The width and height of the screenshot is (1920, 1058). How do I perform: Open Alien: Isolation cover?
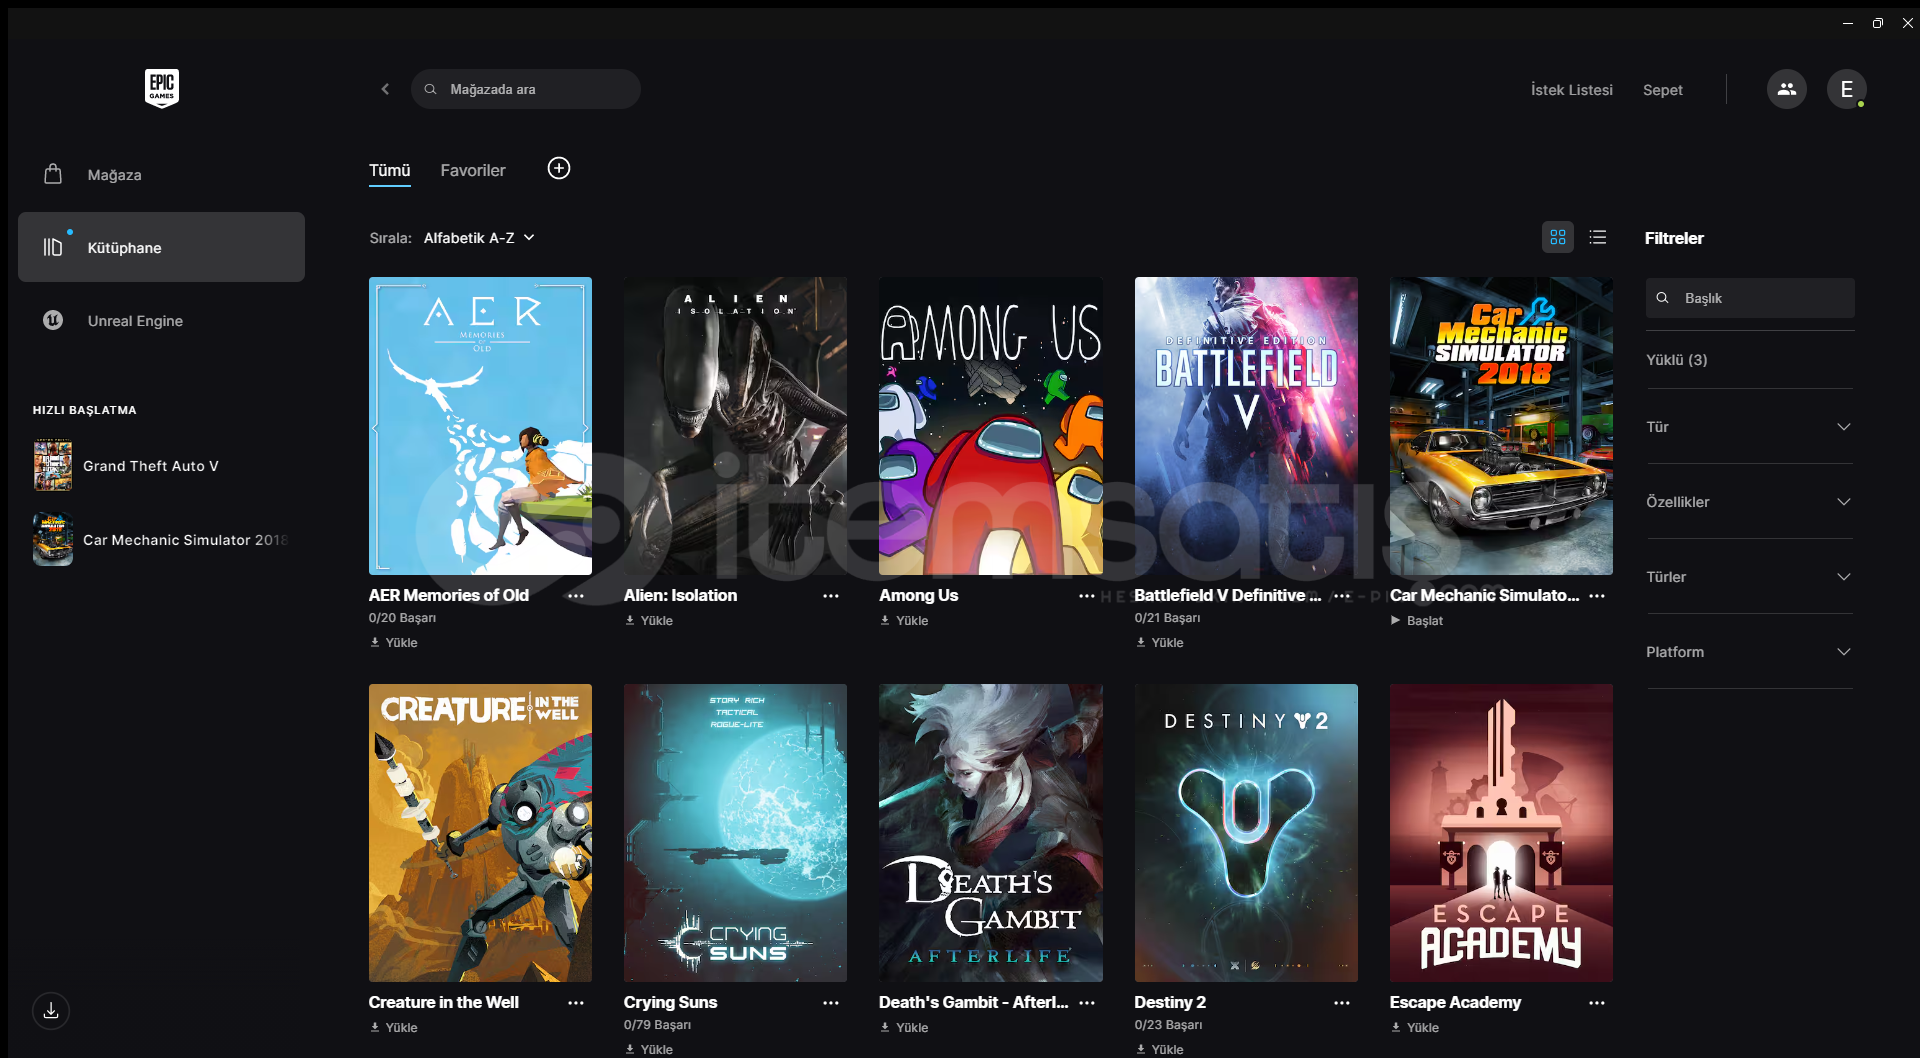[735, 426]
